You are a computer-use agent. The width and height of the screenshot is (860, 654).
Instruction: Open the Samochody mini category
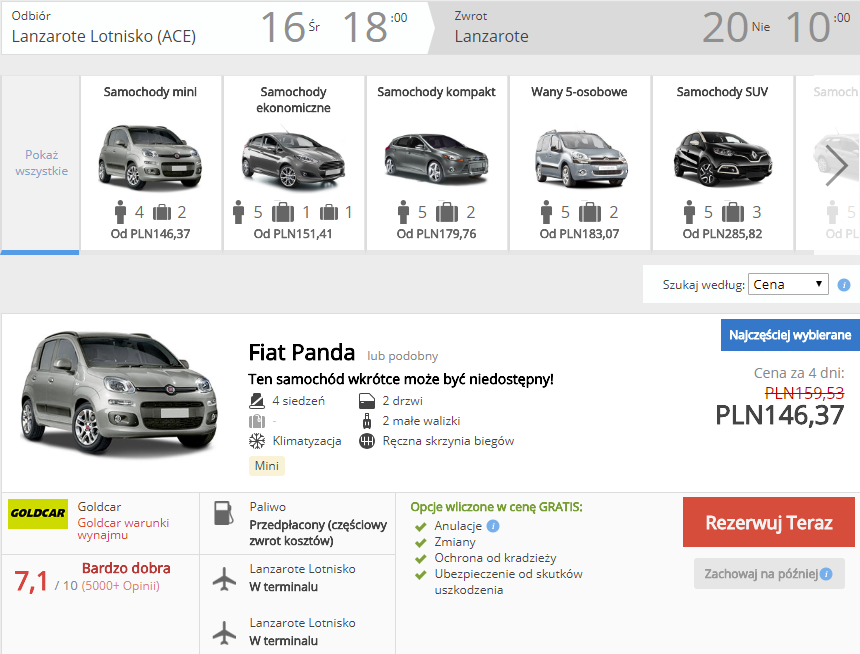[x=151, y=163]
